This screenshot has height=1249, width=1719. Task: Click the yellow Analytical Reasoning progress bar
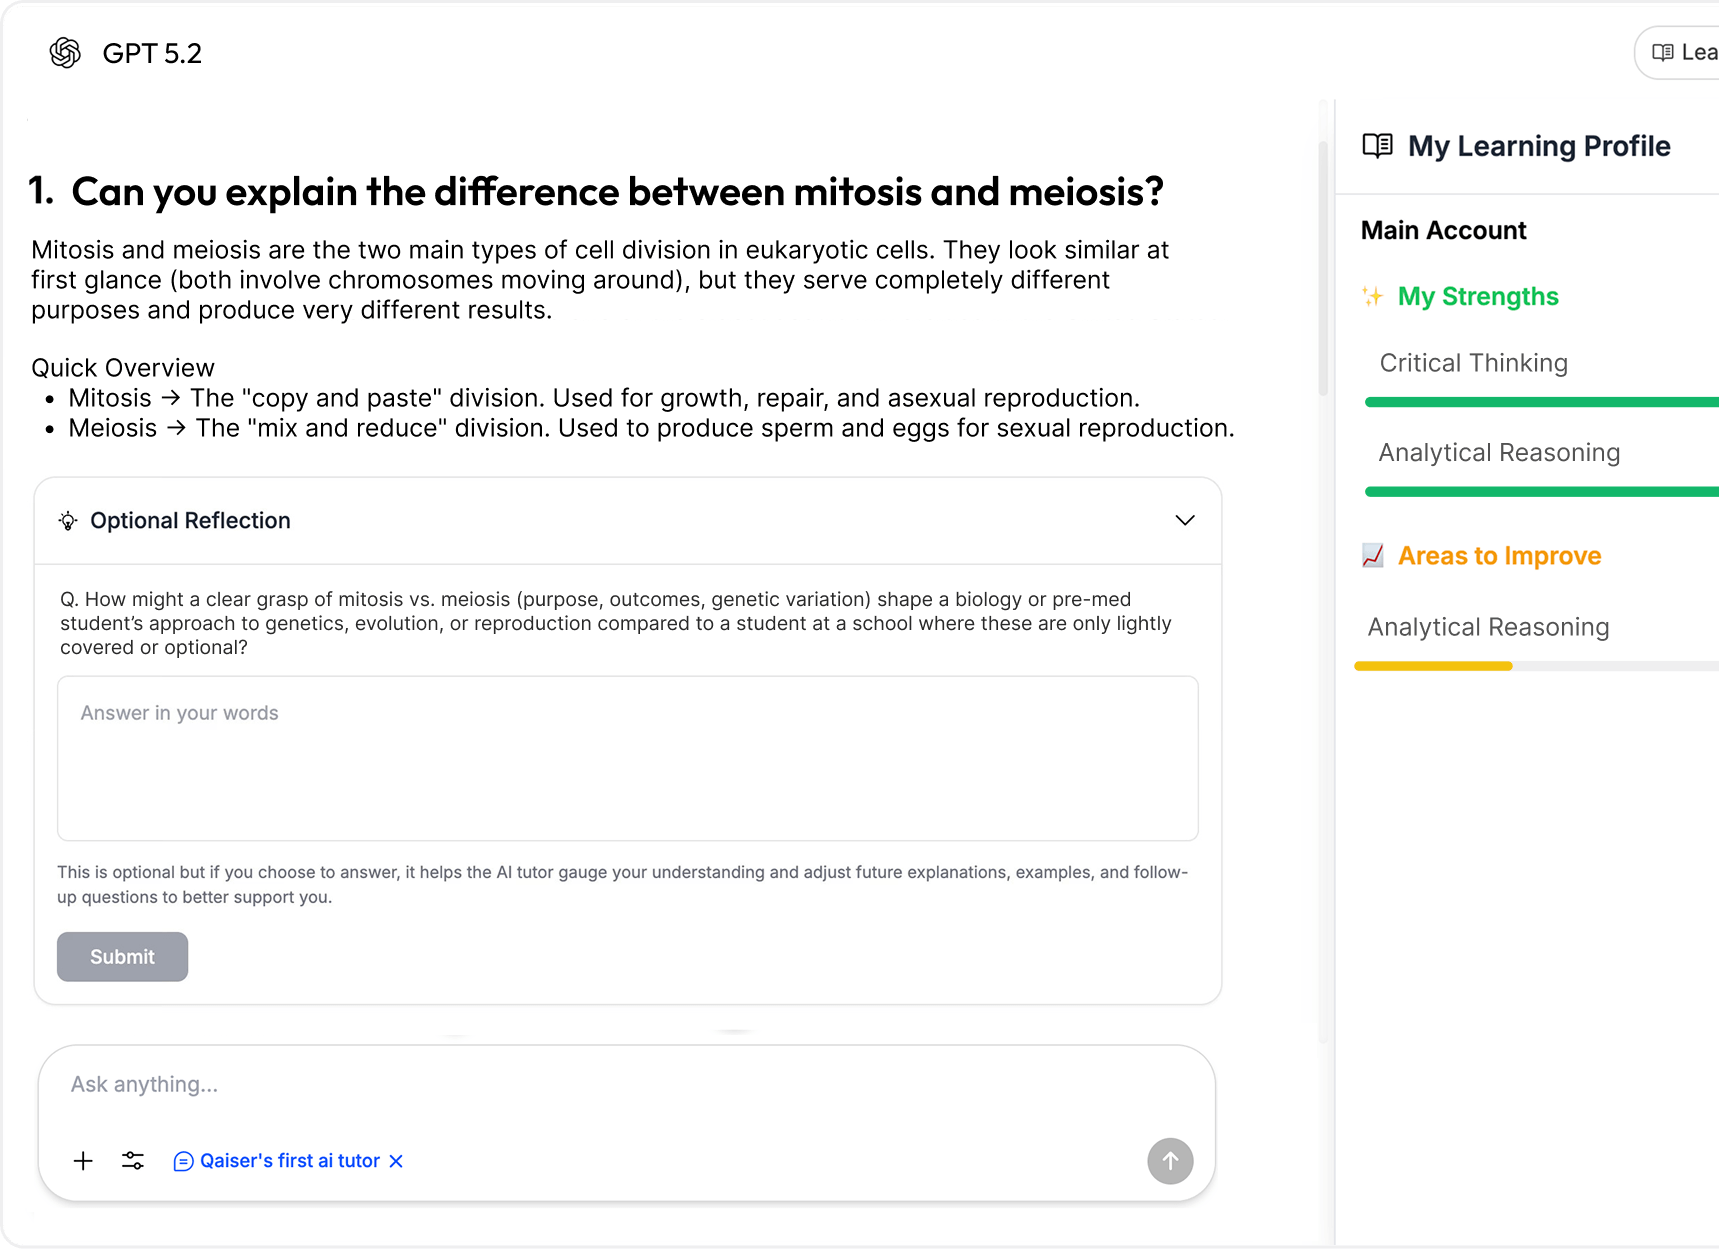click(1433, 666)
